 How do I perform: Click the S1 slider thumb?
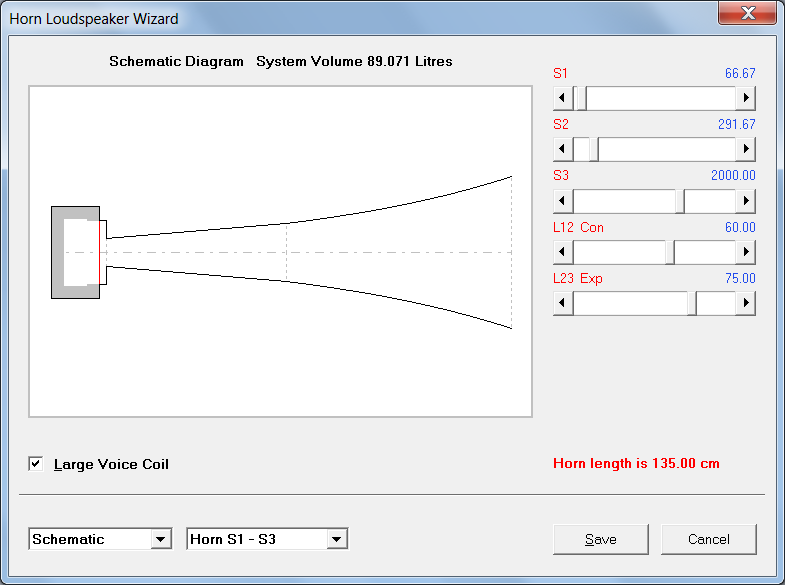click(x=581, y=98)
